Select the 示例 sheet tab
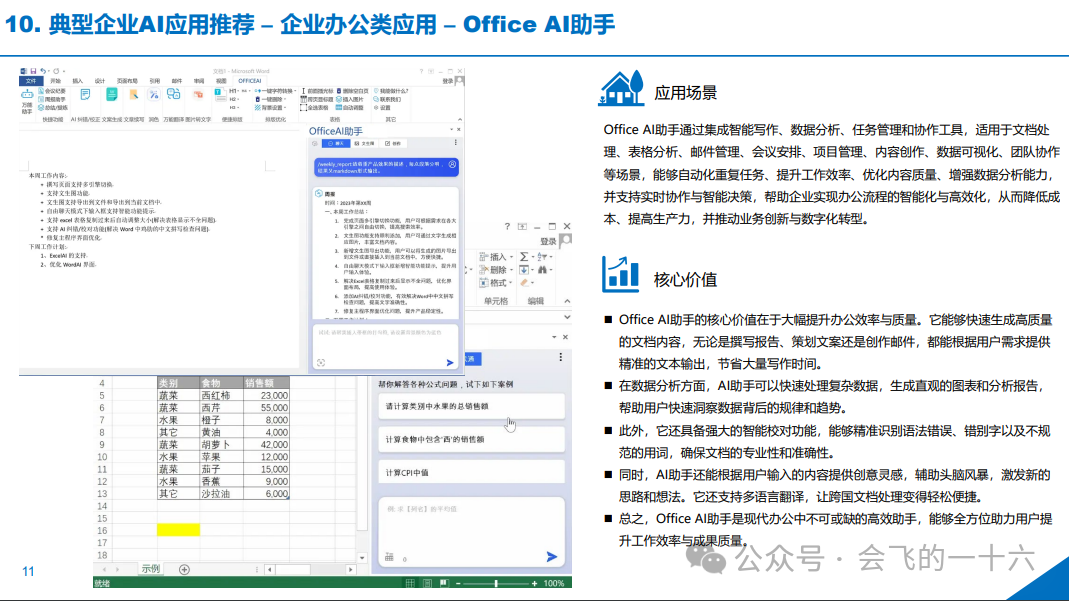Image resolution: width=1069 pixels, height=601 pixels. [151, 569]
